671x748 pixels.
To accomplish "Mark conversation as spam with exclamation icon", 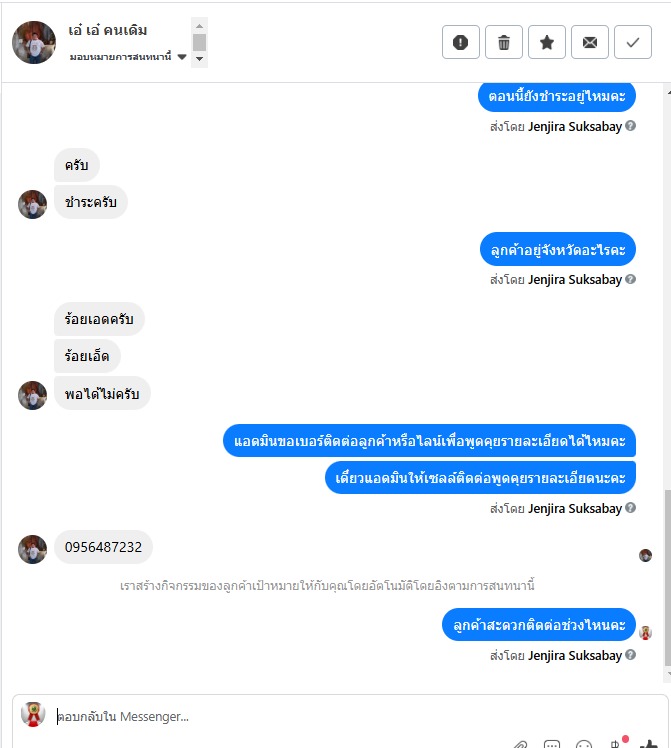I will coord(460,42).
